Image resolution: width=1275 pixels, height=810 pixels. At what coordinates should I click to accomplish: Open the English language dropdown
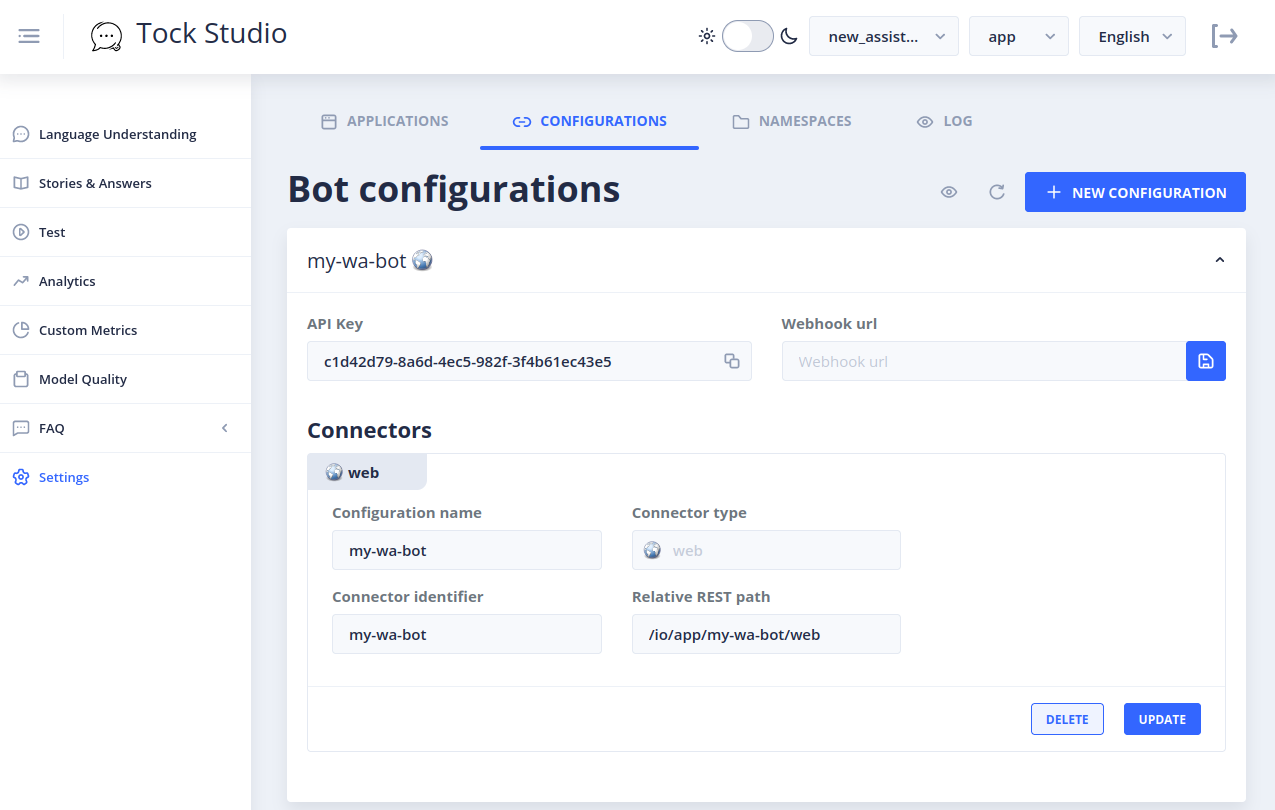pyautogui.click(x=1132, y=36)
